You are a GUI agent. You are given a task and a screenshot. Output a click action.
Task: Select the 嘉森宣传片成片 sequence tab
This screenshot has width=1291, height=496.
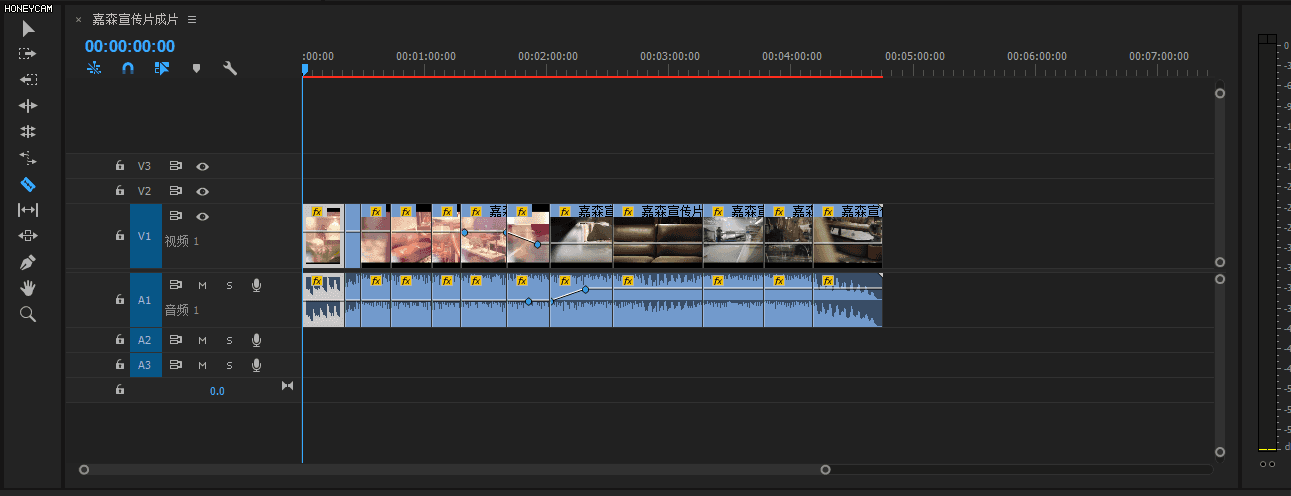tap(135, 20)
